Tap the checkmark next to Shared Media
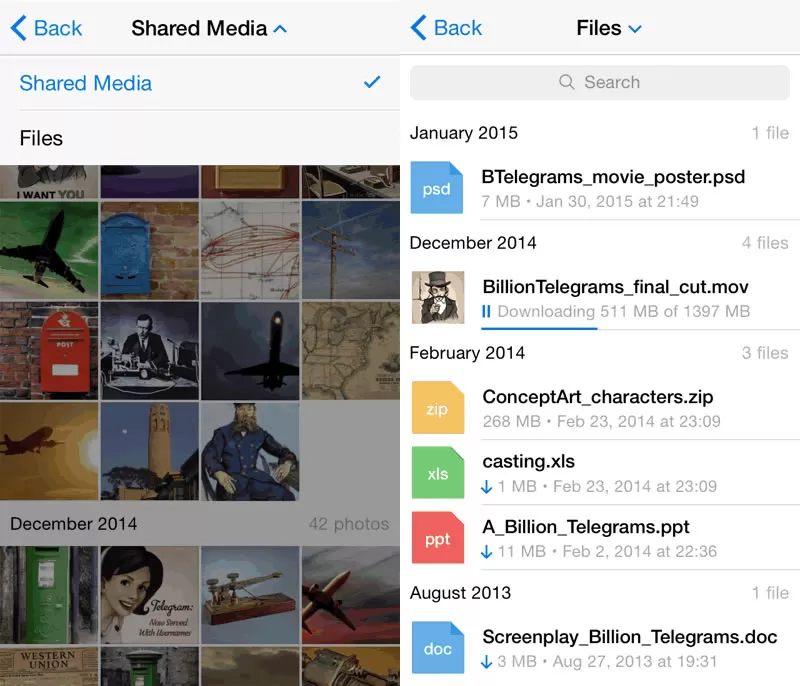Screen dimensions: 800x686 click(372, 82)
